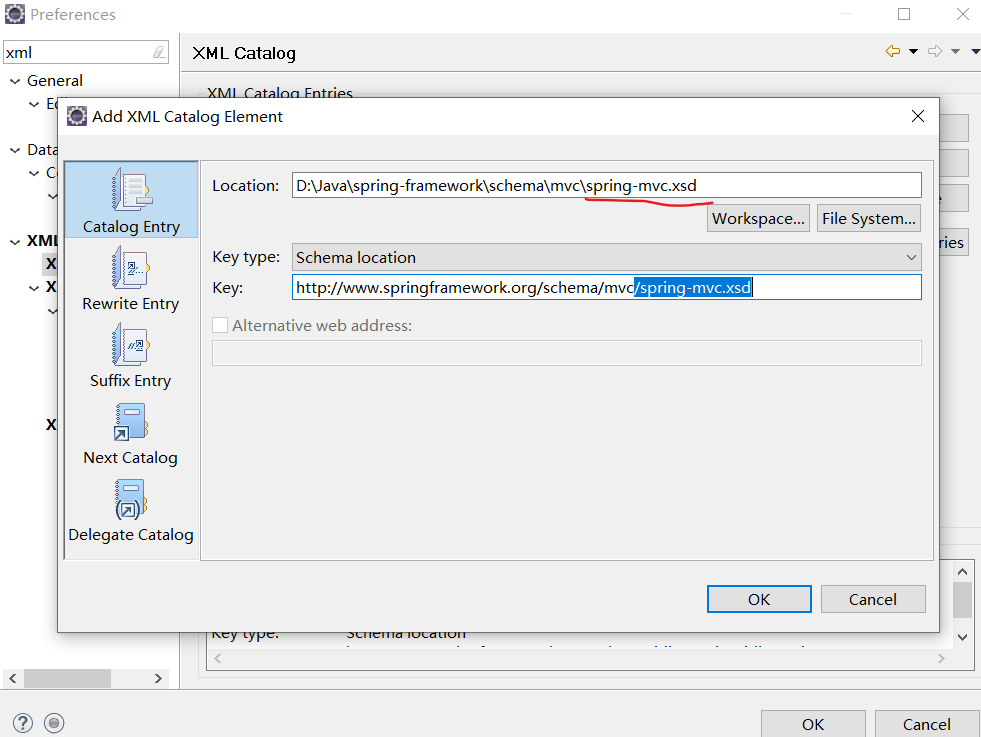Click the Help question mark icon

coord(23,723)
